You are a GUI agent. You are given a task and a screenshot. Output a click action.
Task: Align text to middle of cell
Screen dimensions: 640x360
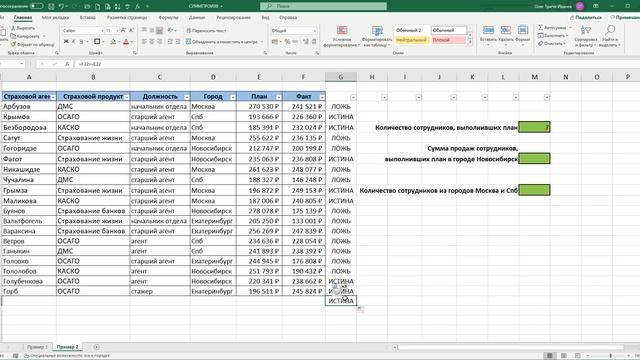click(152, 31)
